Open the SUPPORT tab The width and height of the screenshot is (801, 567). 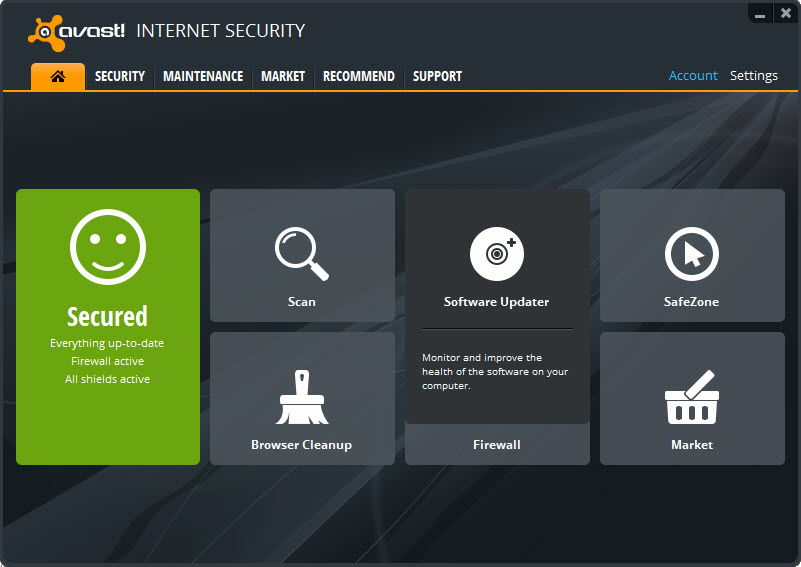coord(437,77)
